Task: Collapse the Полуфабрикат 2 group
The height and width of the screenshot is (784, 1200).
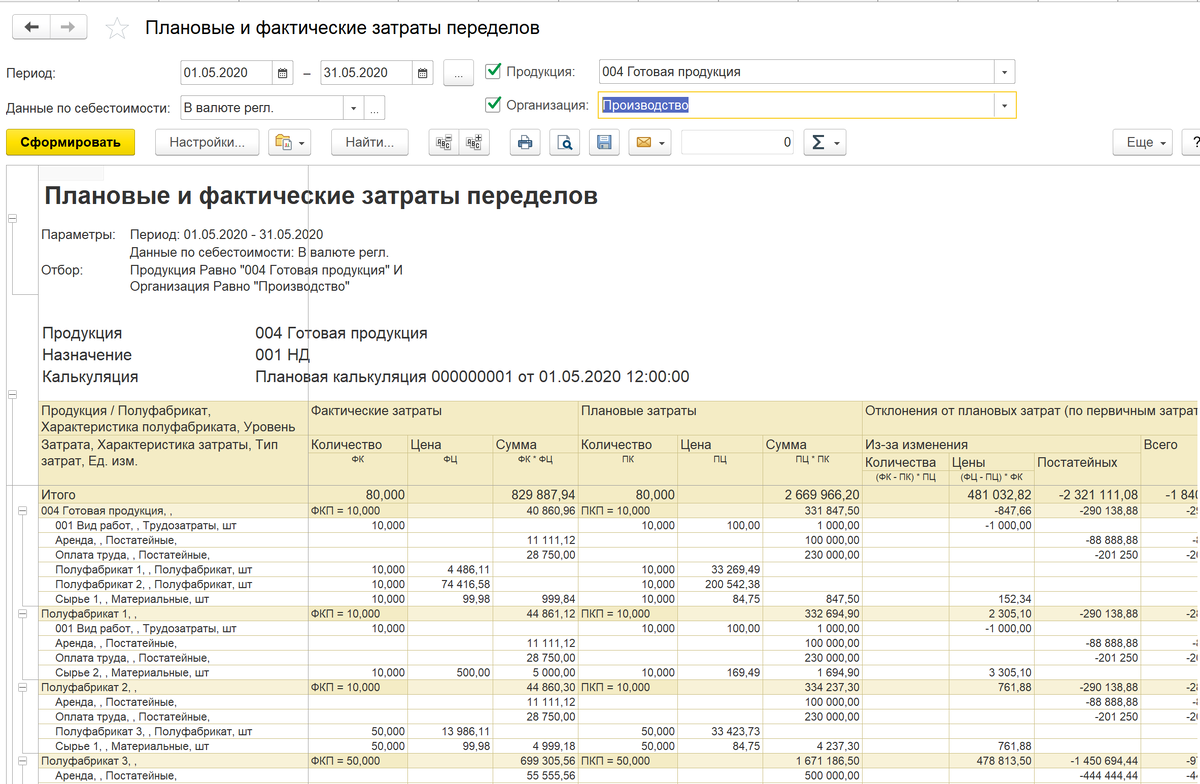Action: point(22,689)
